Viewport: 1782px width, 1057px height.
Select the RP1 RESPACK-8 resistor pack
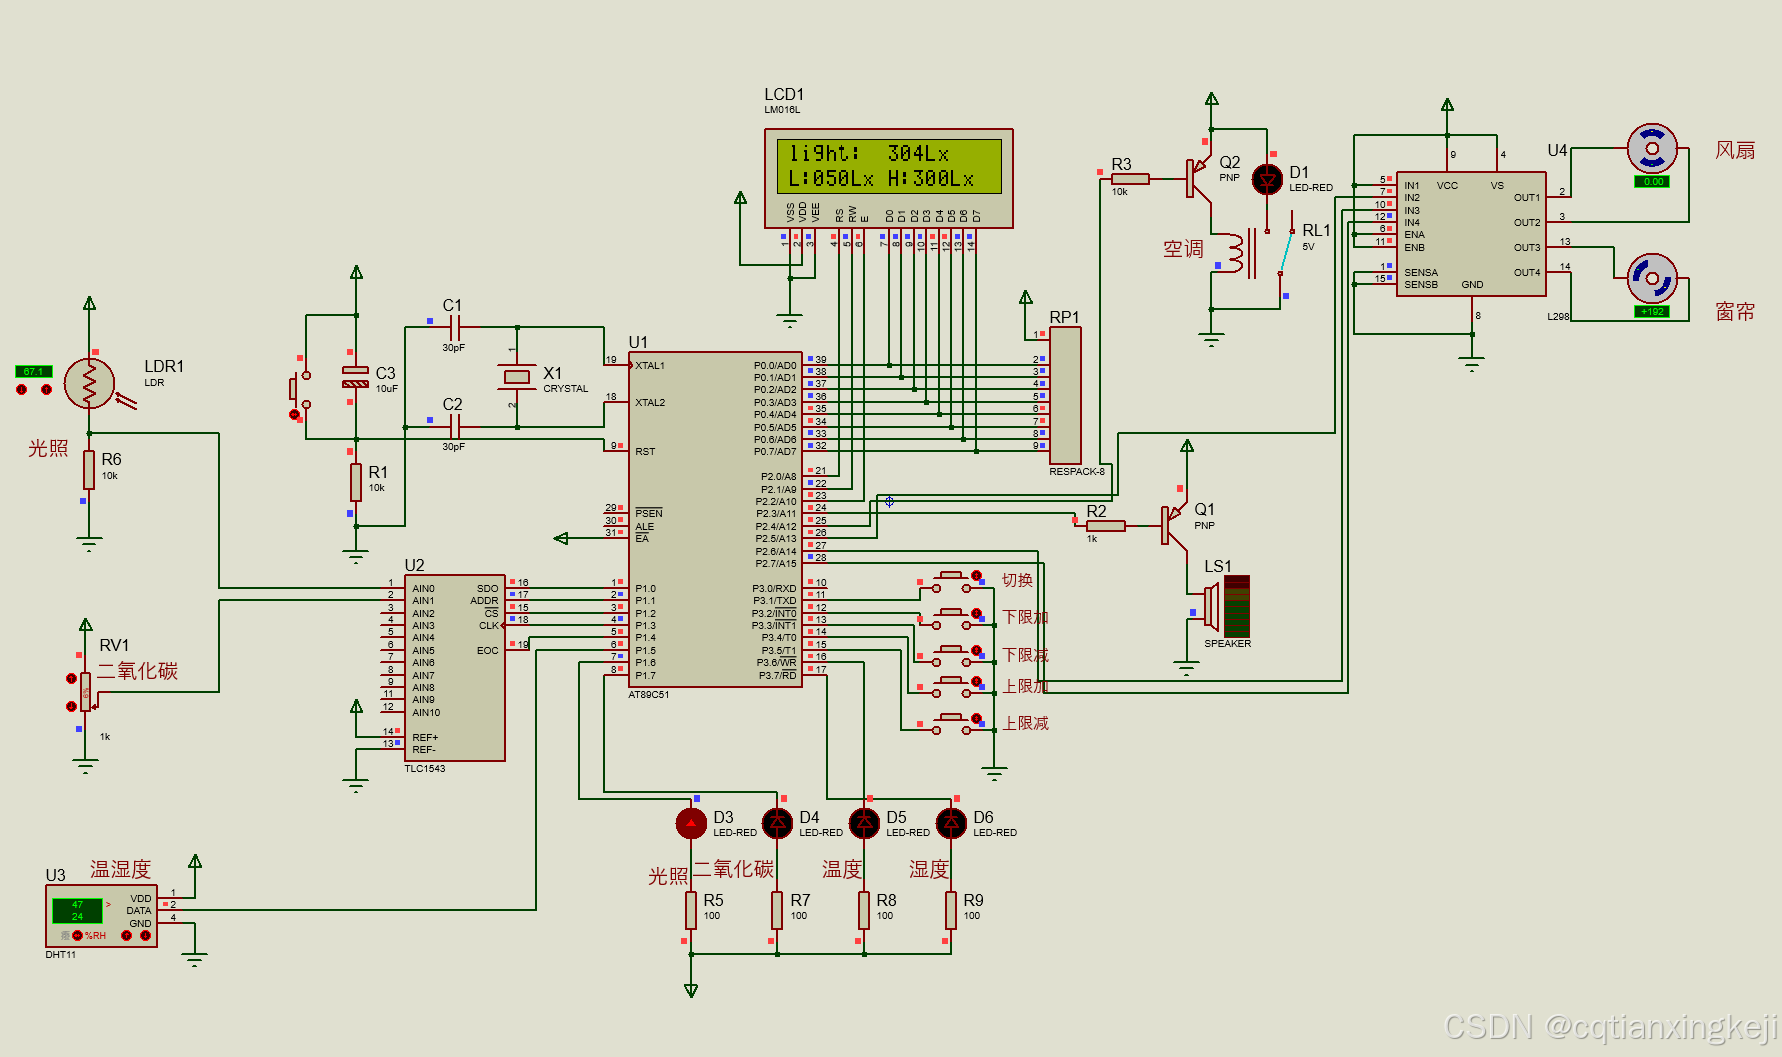pos(1065,395)
